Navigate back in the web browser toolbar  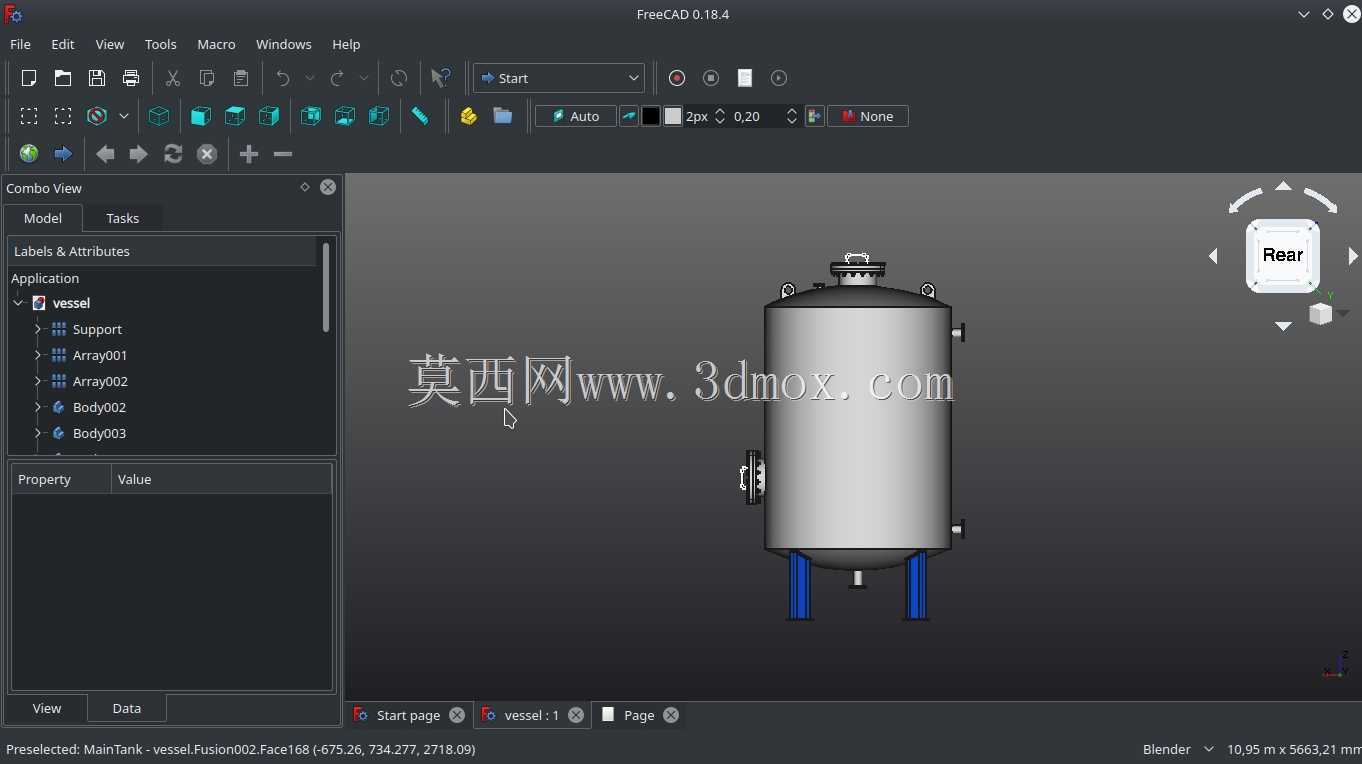click(x=105, y=154)
